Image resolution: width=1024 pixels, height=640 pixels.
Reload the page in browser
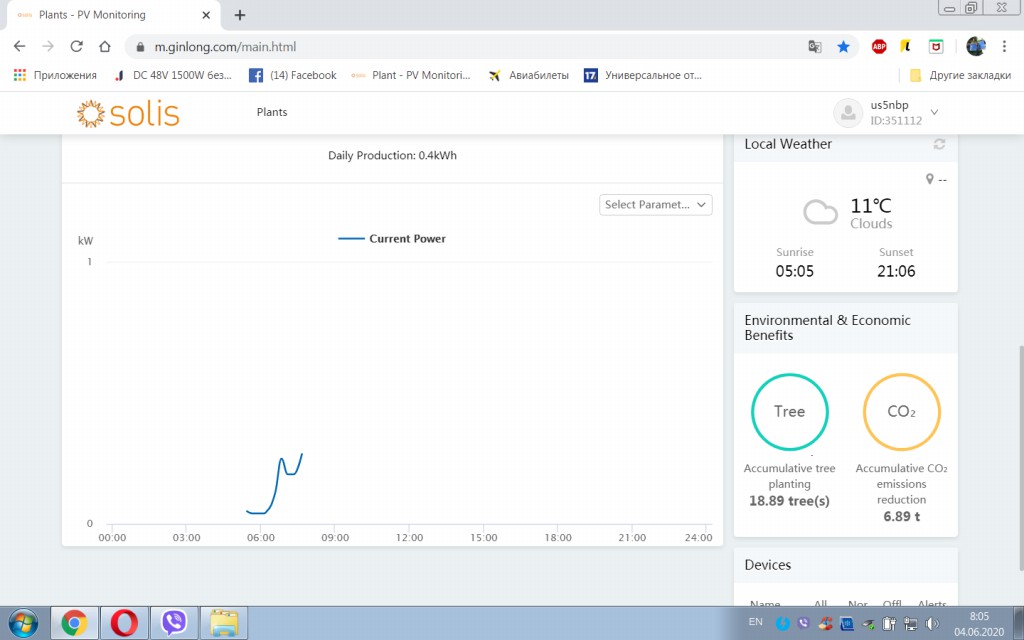pos(76,47)
